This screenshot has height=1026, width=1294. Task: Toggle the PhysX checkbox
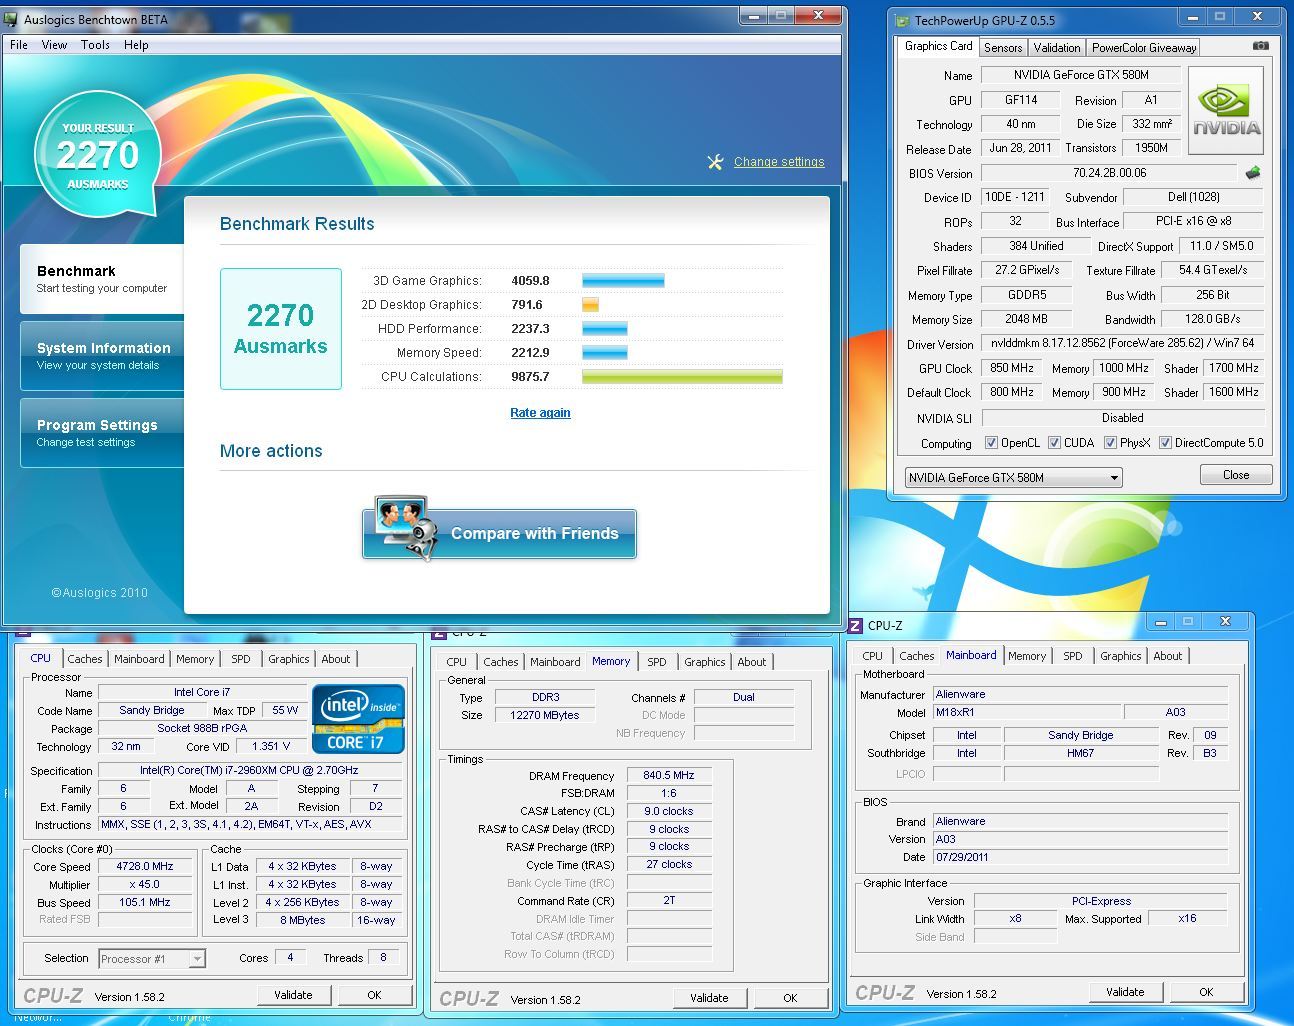(x=1110, y=443)
